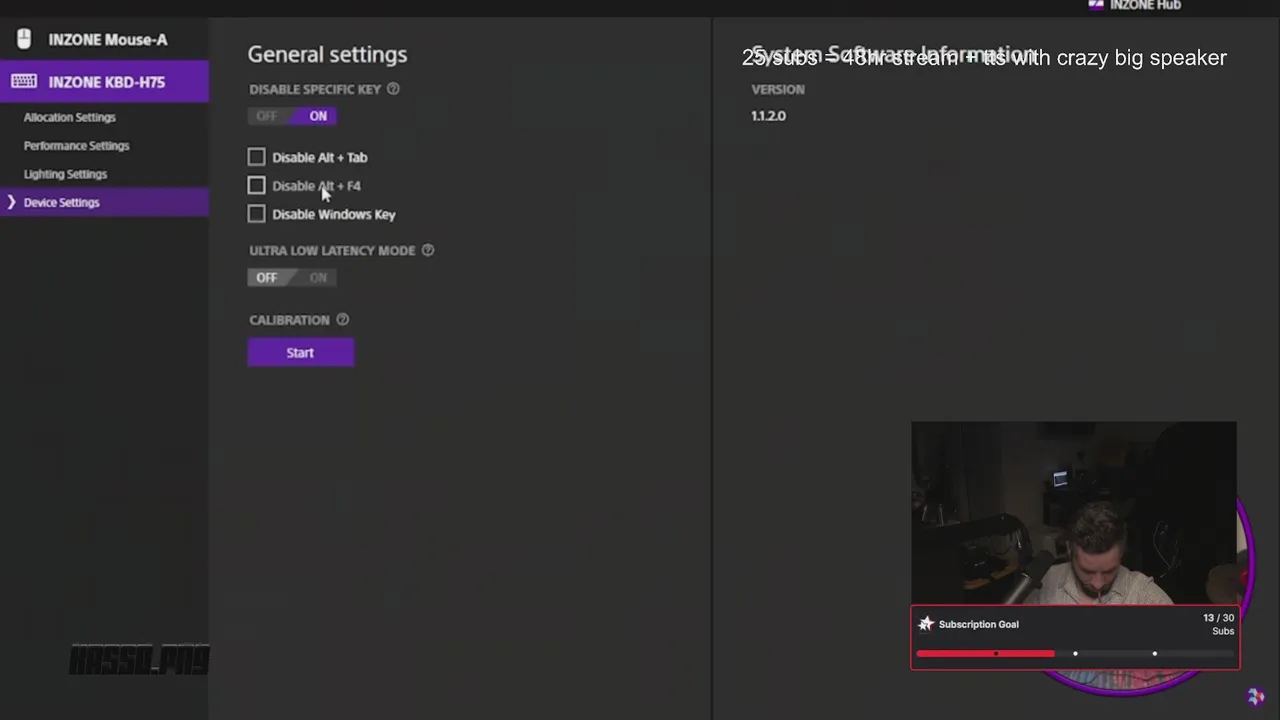
Task: Open the Calibration help icon
Action: [x=343, y=319]
